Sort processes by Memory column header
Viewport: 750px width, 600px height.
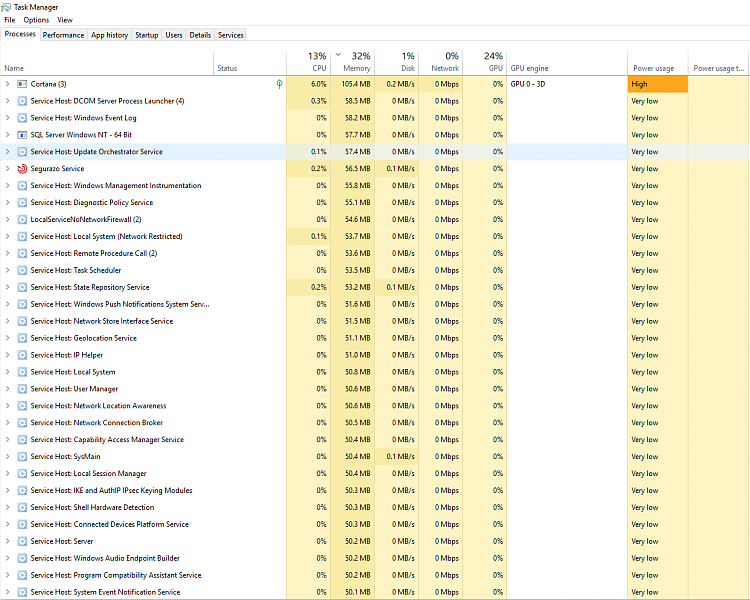(357, 62)
